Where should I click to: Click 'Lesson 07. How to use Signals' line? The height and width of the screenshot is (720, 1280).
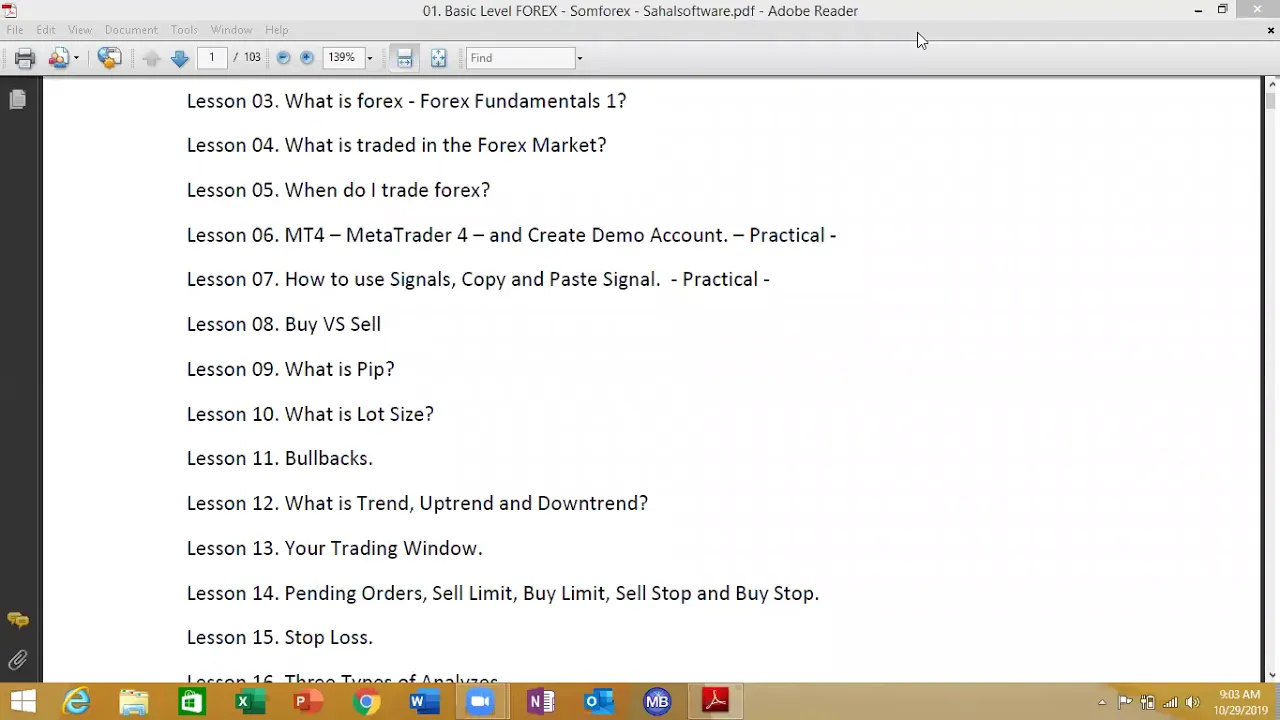coord(478,279)
